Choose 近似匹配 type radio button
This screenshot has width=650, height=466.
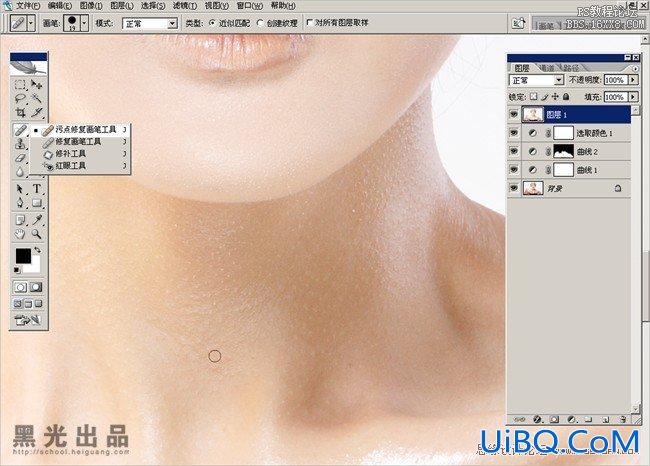pyautogui.click(x=213, y=23)
